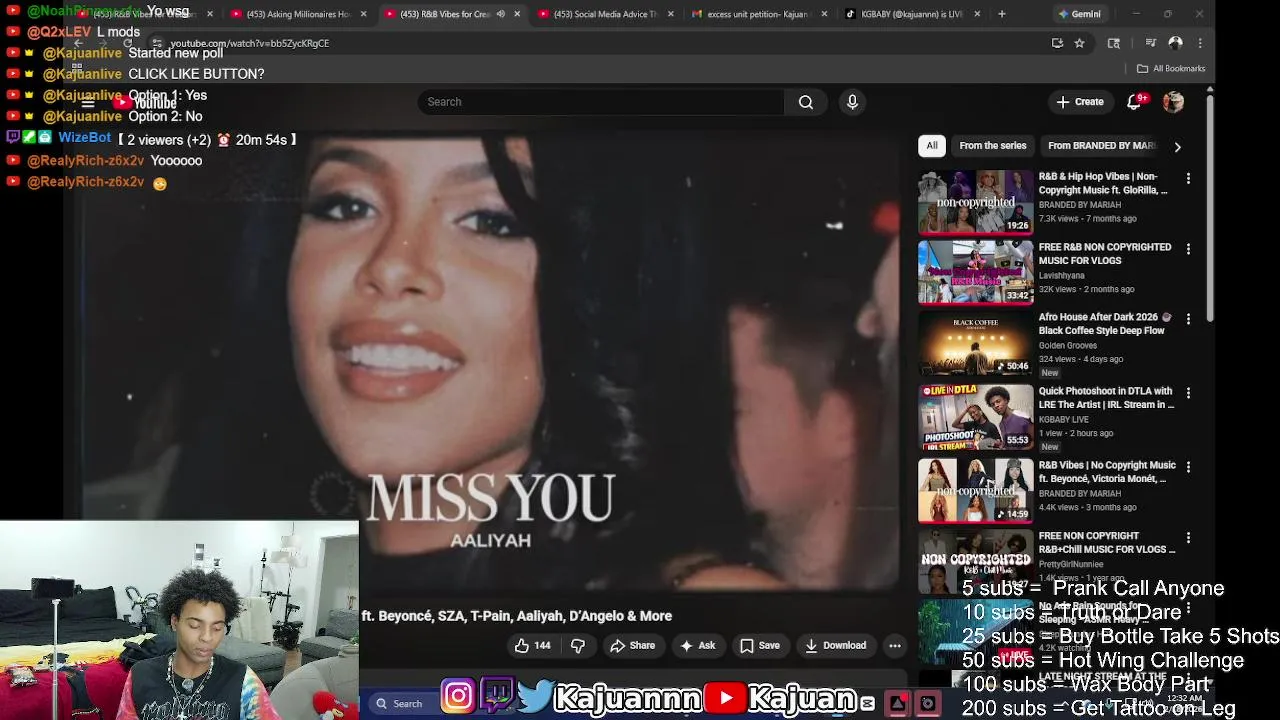
Task: Open options for Quick Photoshoot in DTLA video
Action: click(x=1188, y=393)
